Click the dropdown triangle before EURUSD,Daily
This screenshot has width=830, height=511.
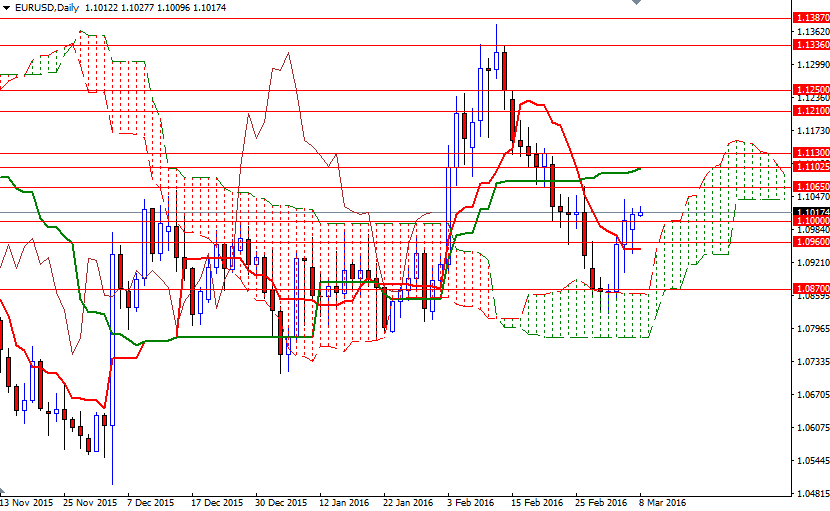tap(7, 7)
